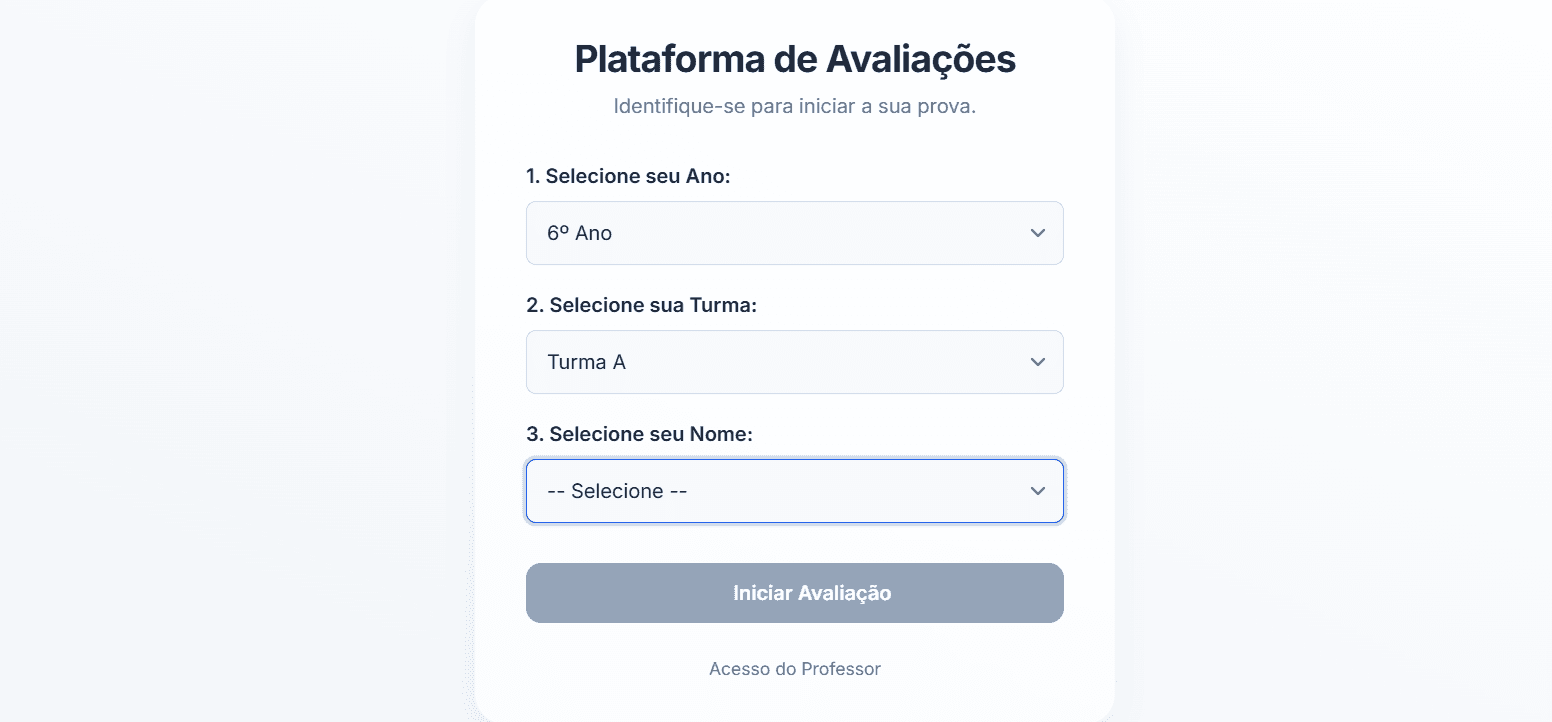Open the '-- Selecione --' name dropdown
Image resolution: width=1552 pixels, height=722 pixels.
[794, 491]
